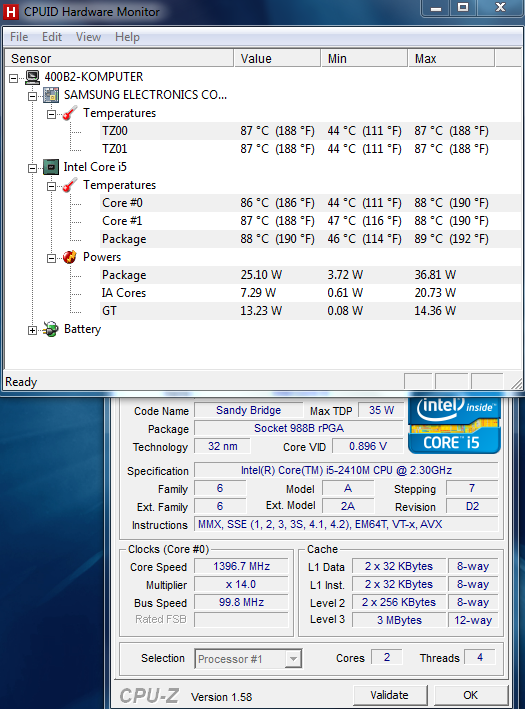The image size is (525, 709).
Task: Click the red HWMonitor title bar icon
Action: point(11,12)
